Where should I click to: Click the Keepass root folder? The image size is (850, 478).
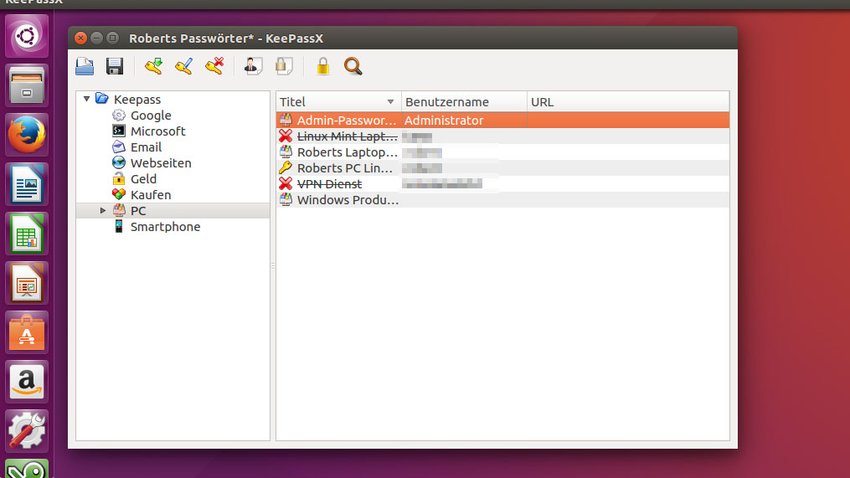[x=137, y=99]
